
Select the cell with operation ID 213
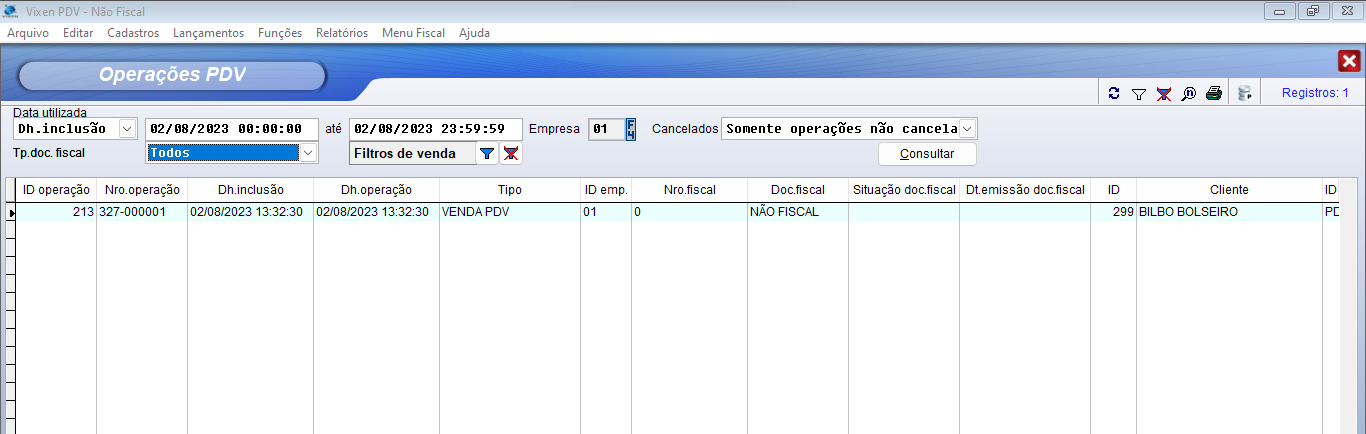click(57, 212)
